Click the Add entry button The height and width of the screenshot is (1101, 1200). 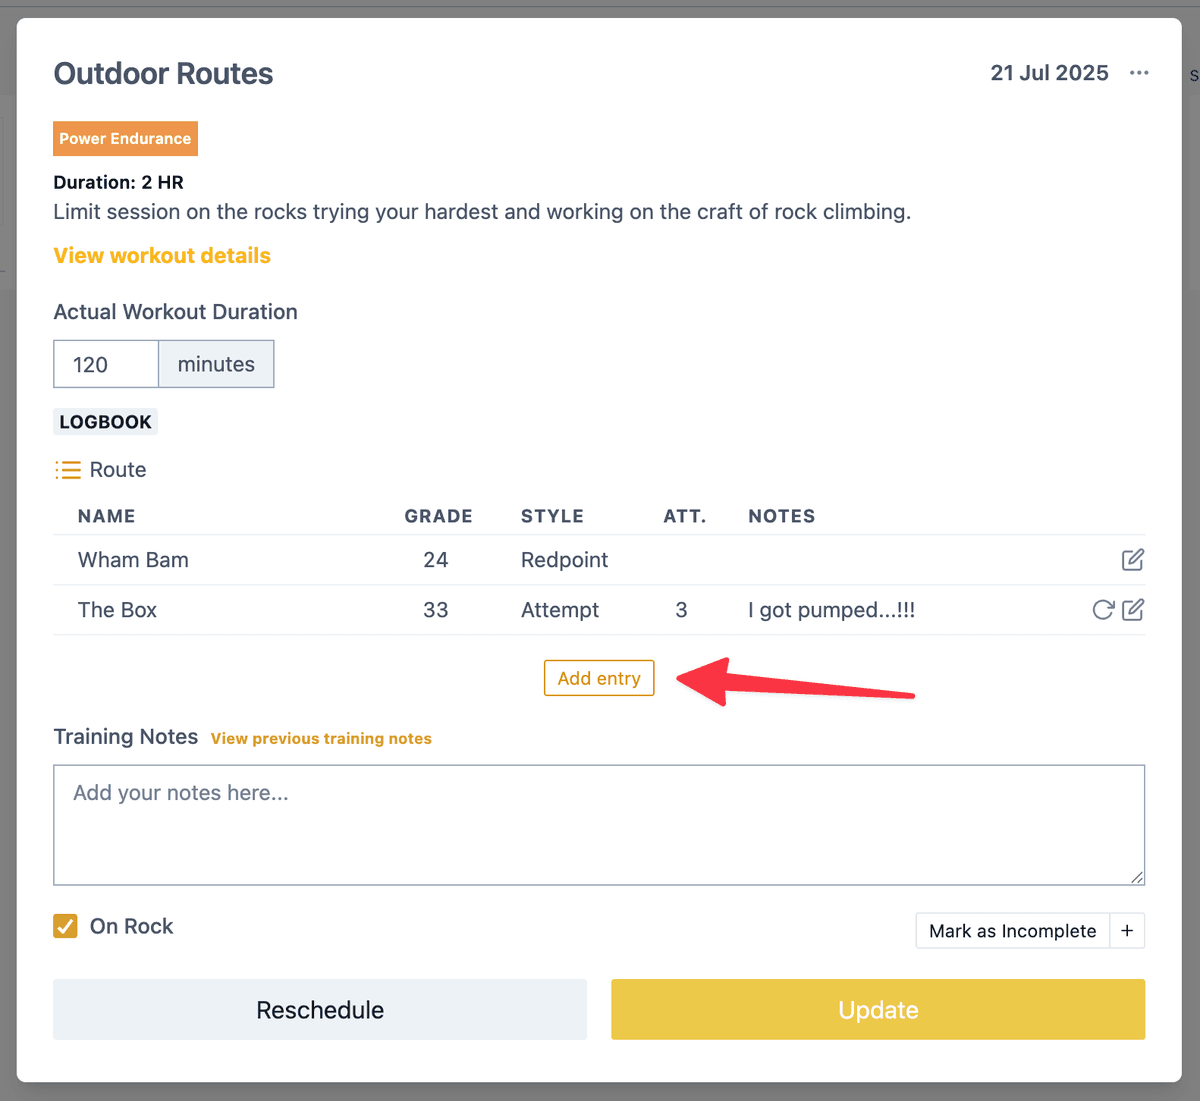(599, 678)
